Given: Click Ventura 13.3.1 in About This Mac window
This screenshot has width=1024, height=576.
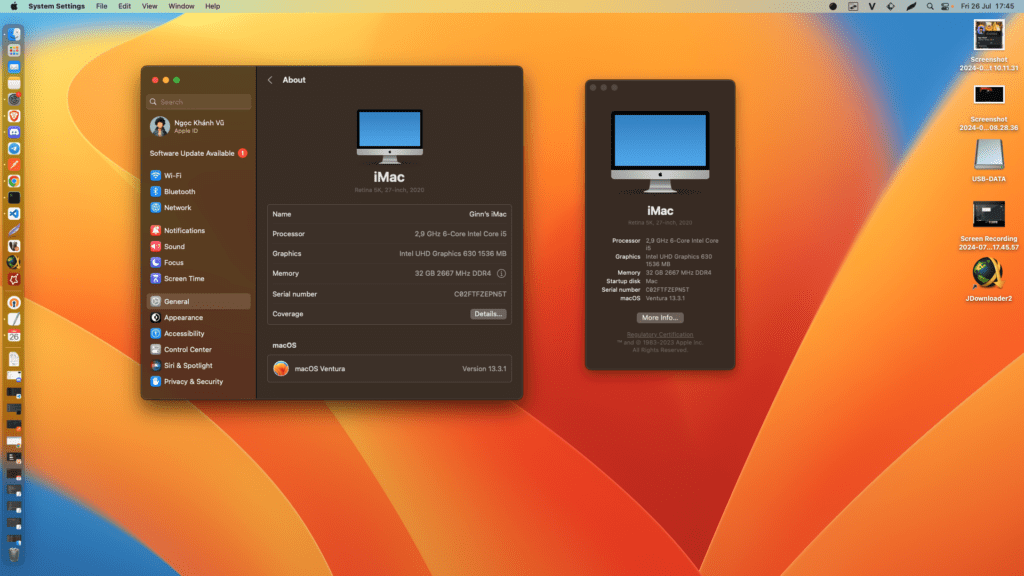Looking at the screenshot, I should (665, 298).
